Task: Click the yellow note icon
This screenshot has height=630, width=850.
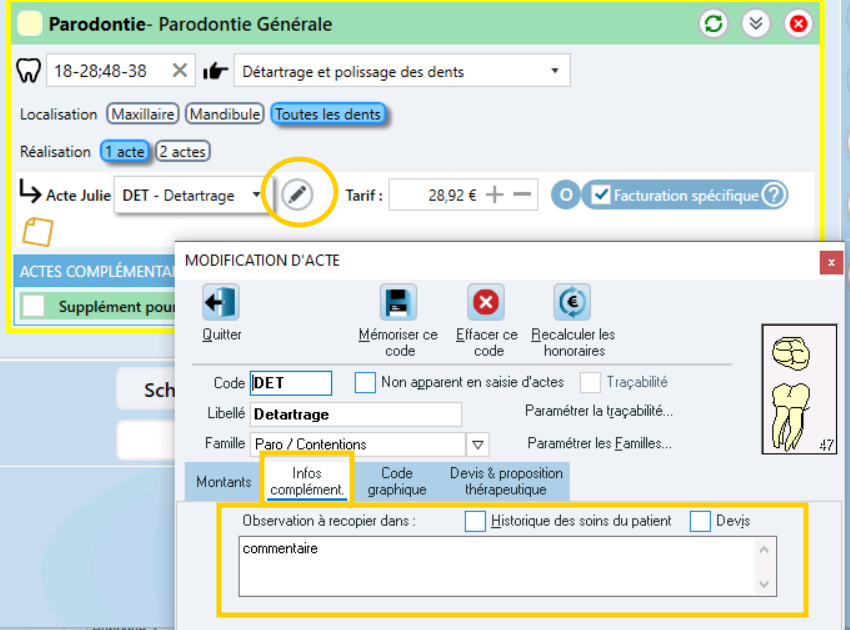Action: (37, 232)
